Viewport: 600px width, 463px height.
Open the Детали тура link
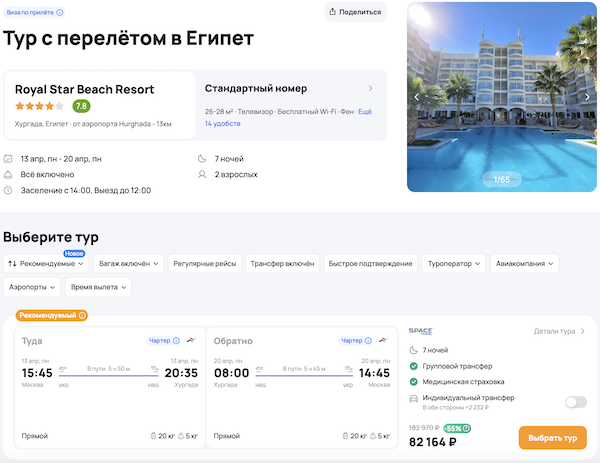click(x=560, y=330)
